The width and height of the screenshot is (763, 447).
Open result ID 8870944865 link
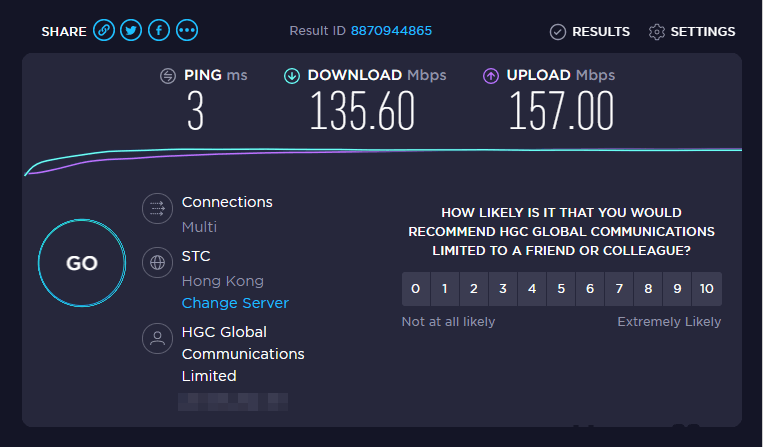[391, 31]
